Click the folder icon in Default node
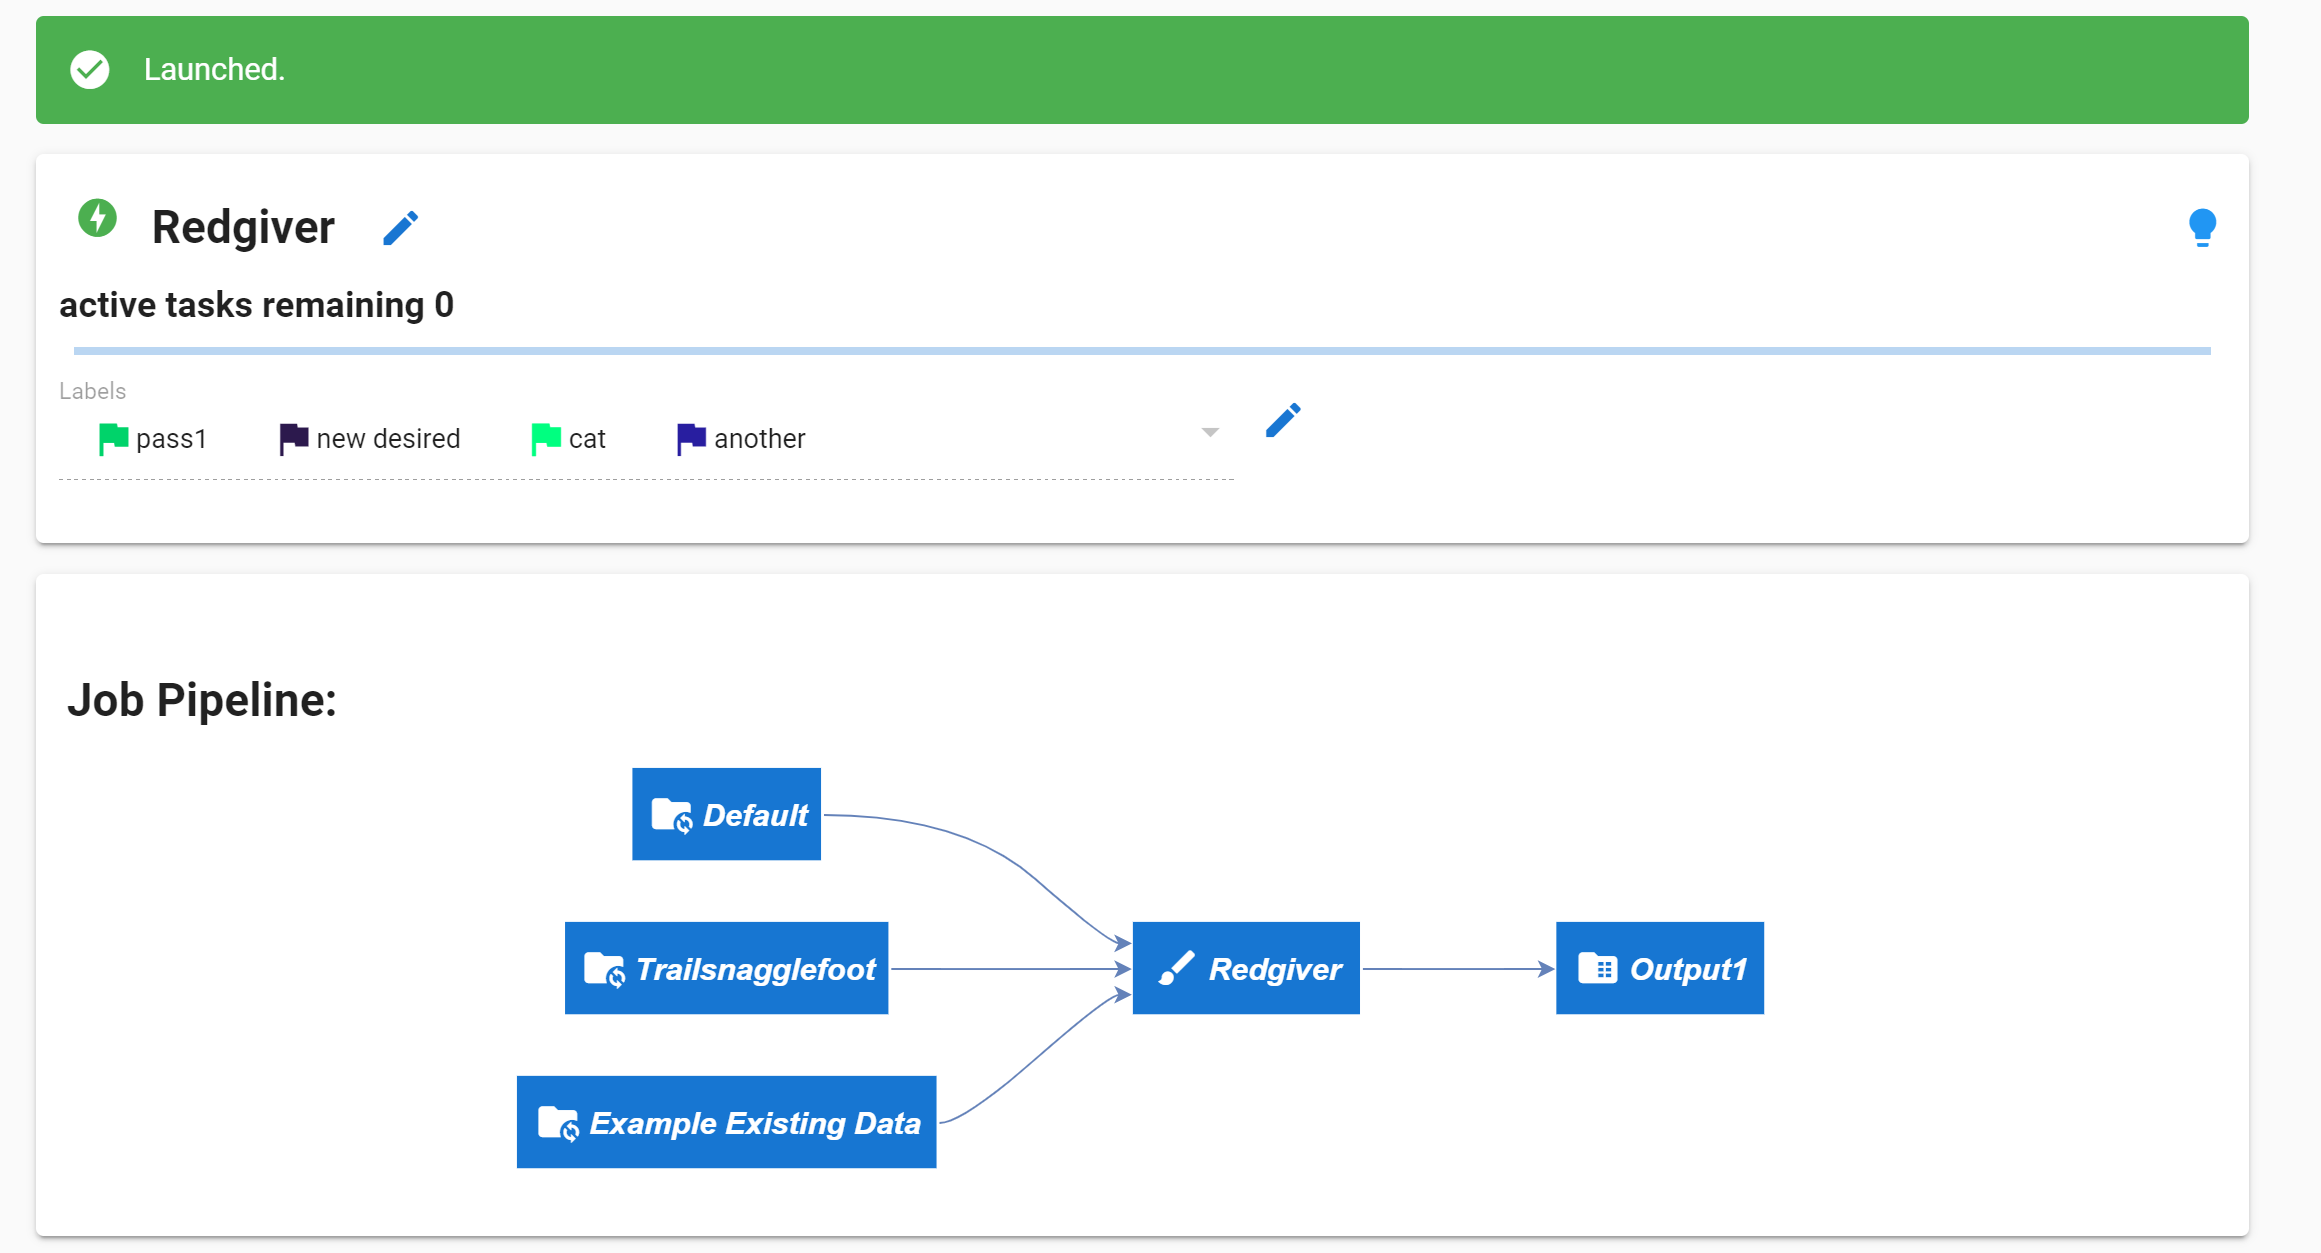 [x=671, y=815]
